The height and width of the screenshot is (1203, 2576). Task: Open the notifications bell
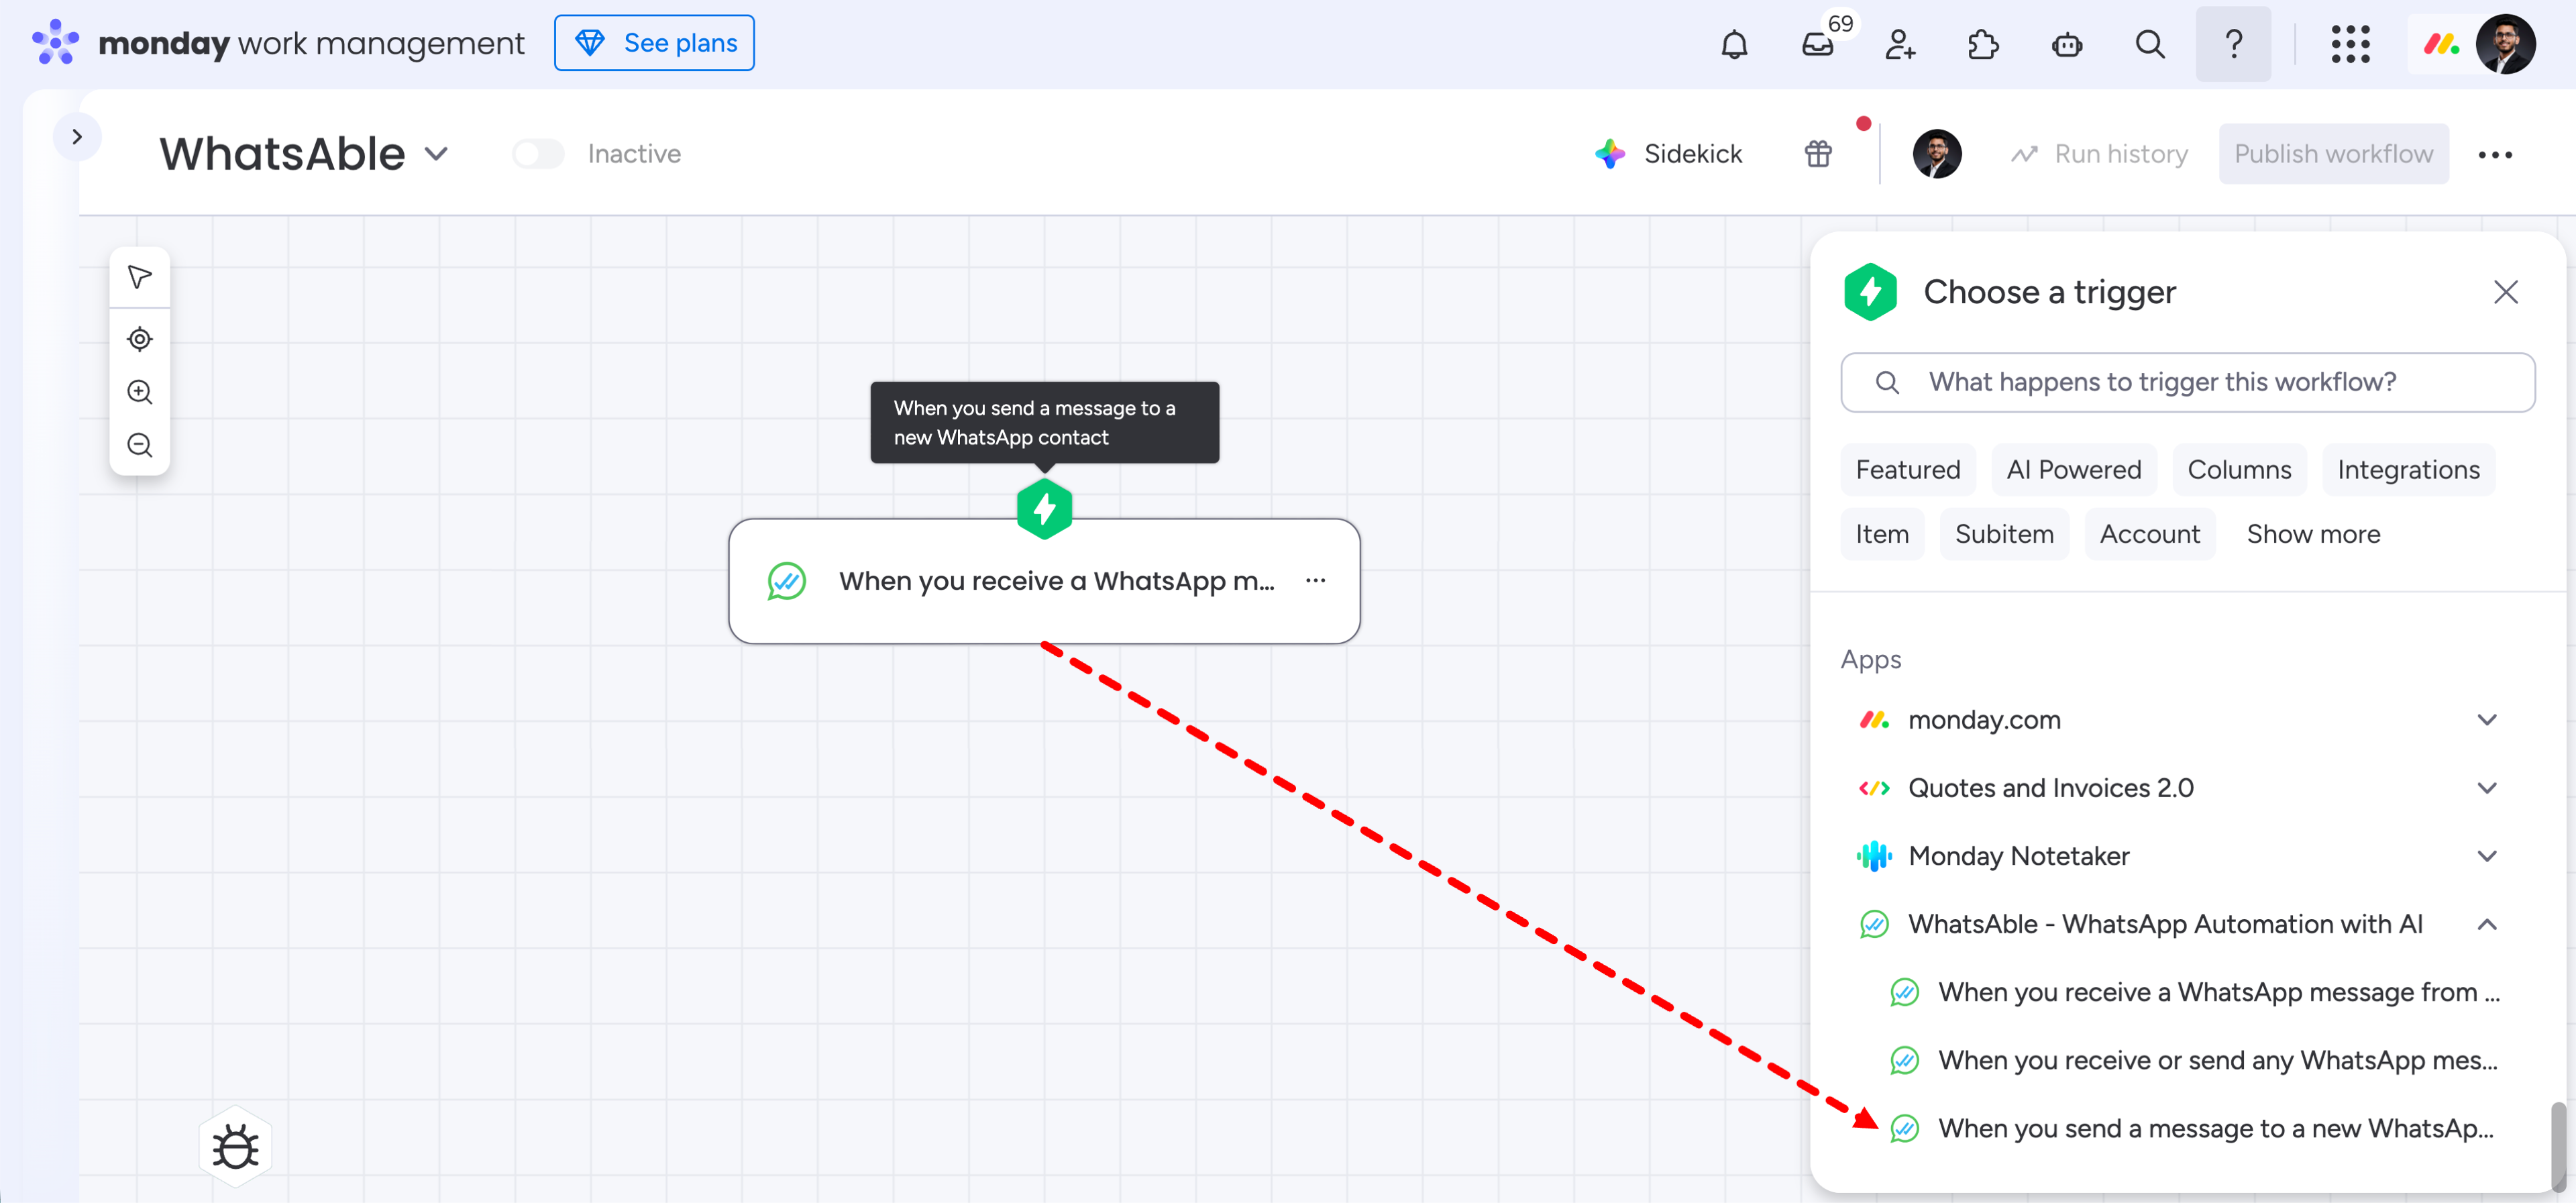[x=1735, y=44]
